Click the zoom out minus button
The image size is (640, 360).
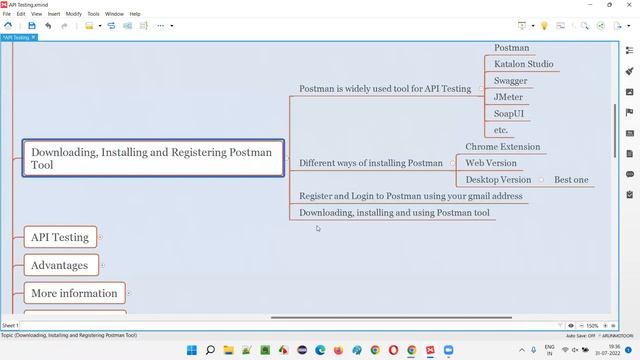(x=581, y=326)
